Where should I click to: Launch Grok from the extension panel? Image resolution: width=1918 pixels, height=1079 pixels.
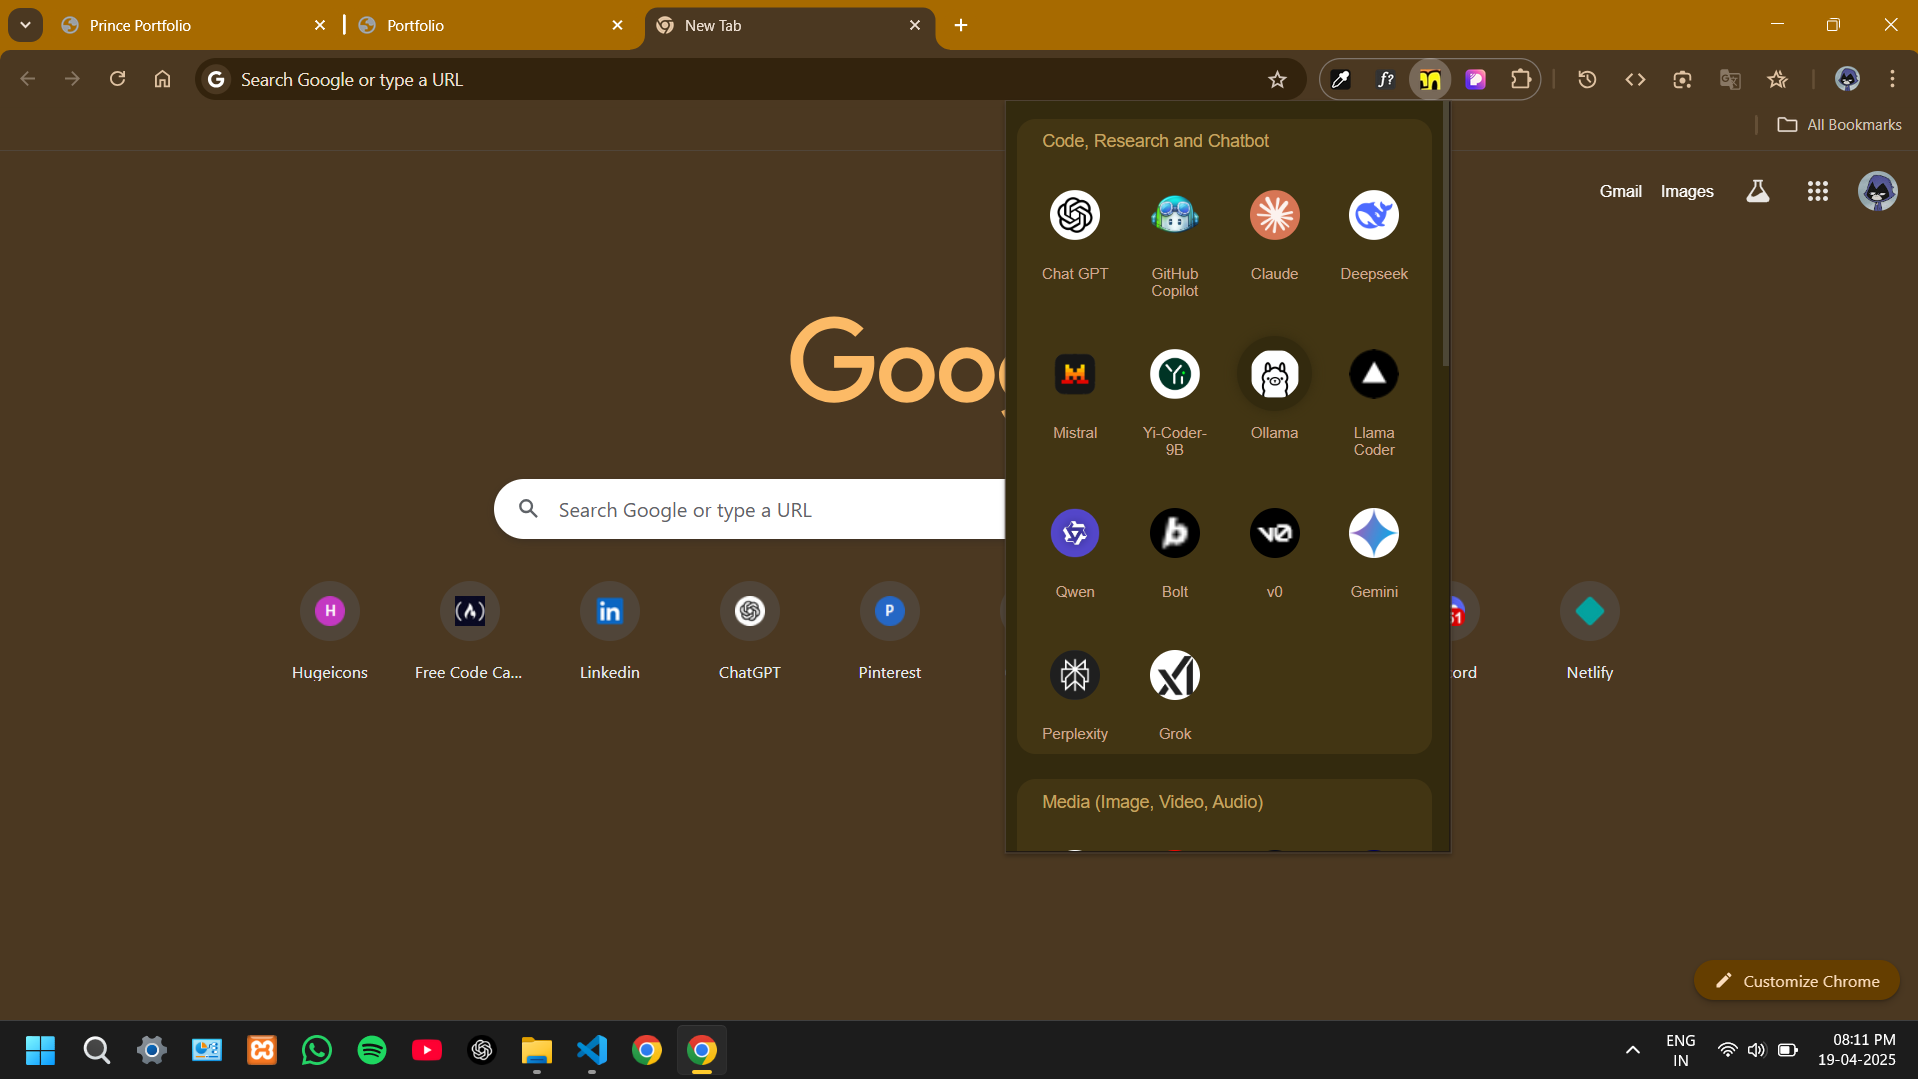1174,676
